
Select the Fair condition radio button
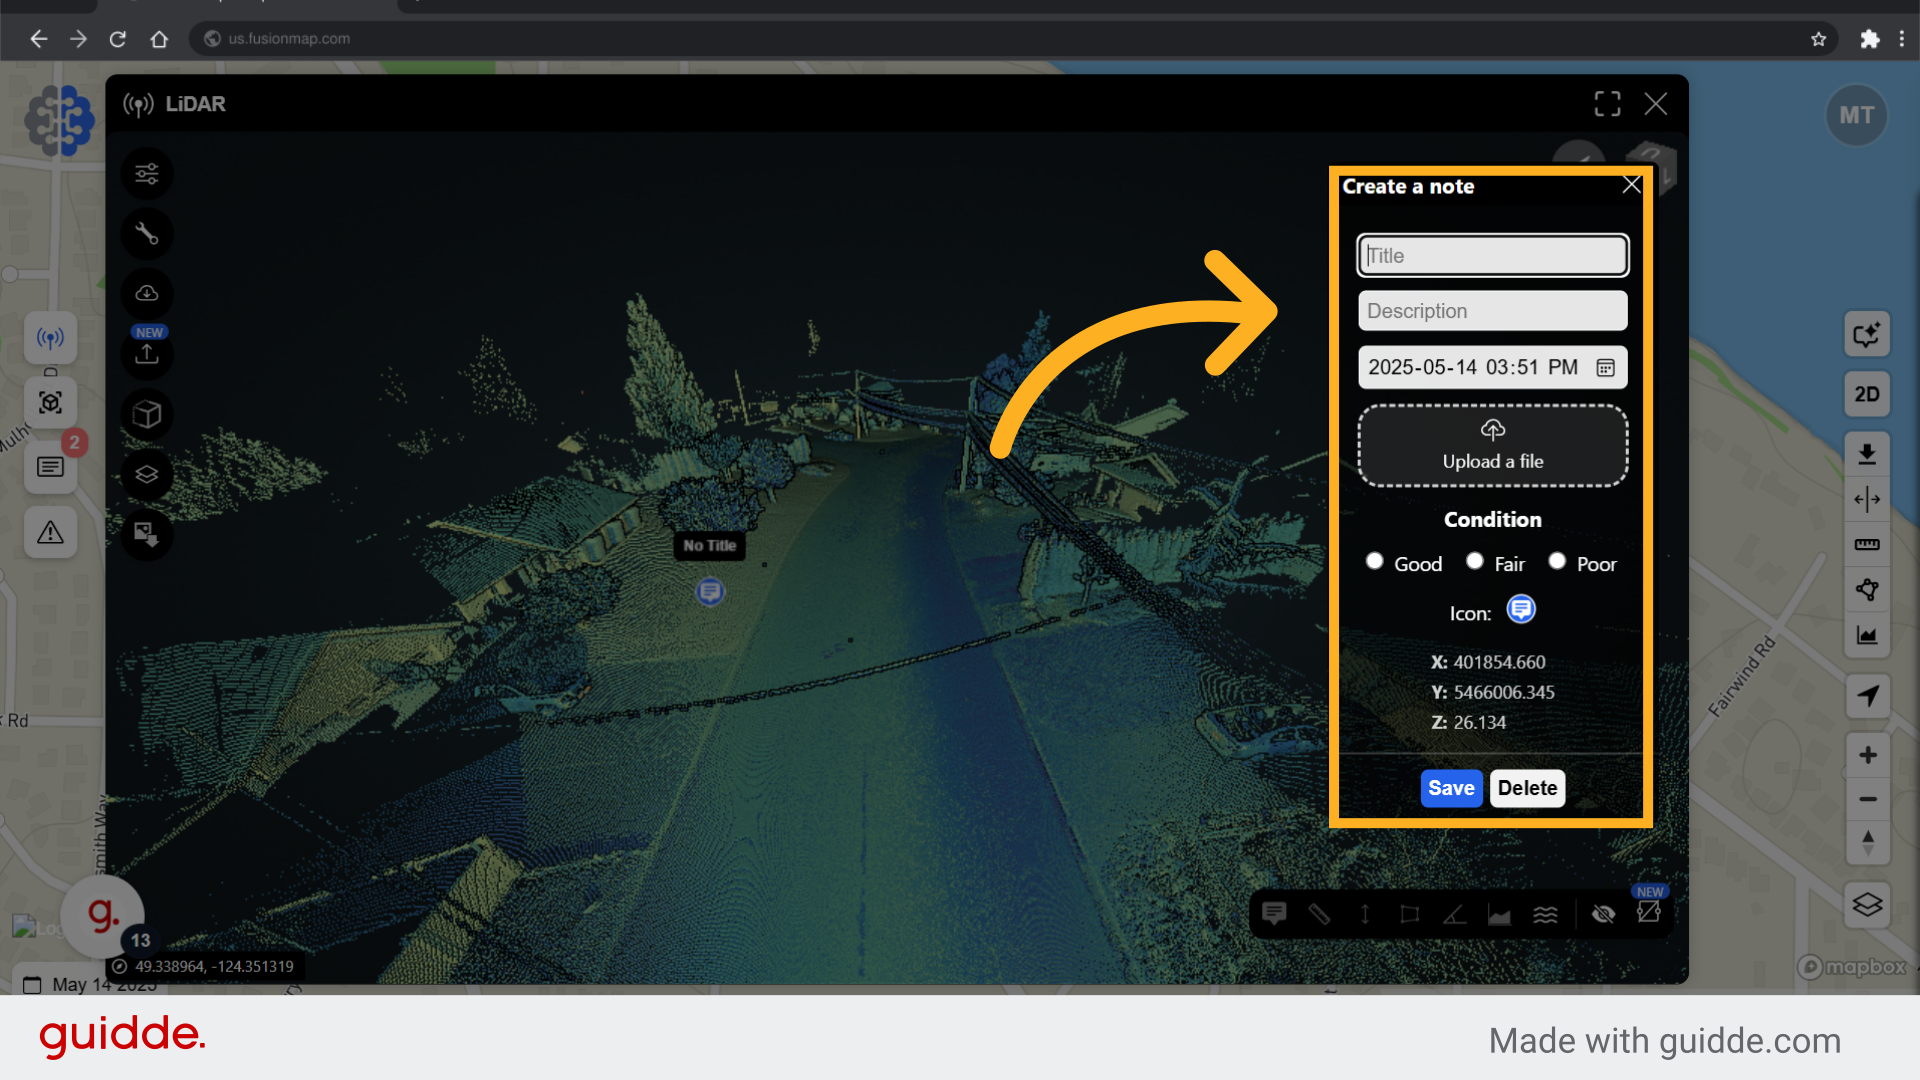[x=1475, y=562]
